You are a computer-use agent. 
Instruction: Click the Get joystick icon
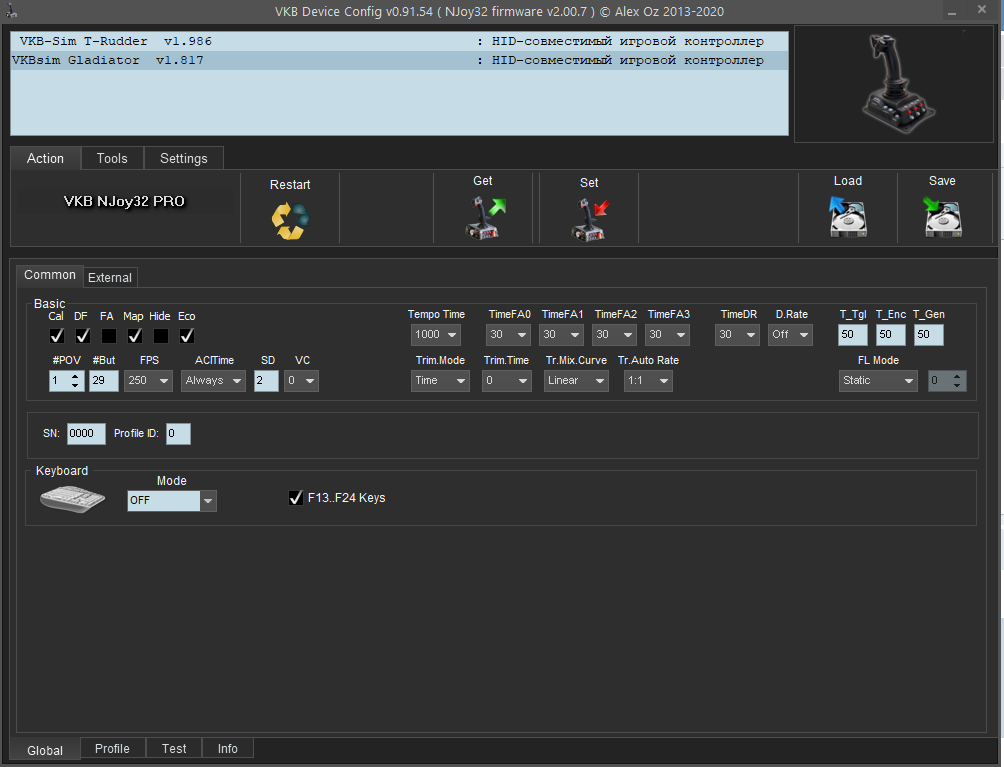coord(484,217)
